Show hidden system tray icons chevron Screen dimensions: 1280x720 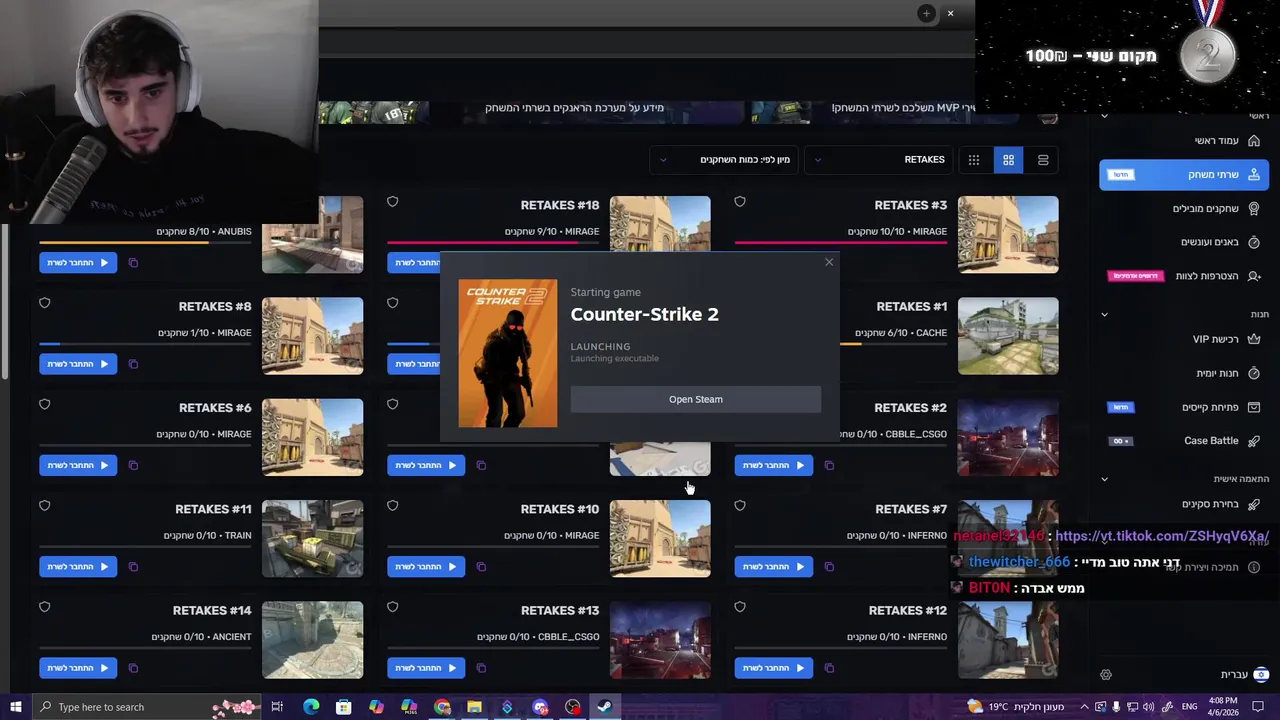point(1084,707)
